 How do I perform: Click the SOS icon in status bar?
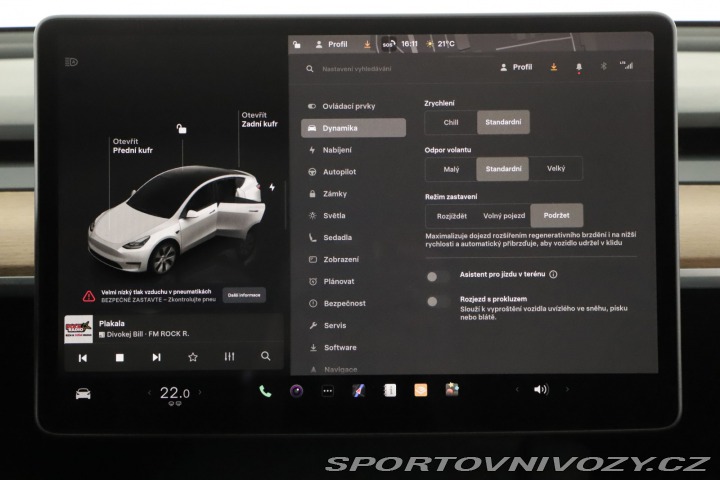click(388, 45)
